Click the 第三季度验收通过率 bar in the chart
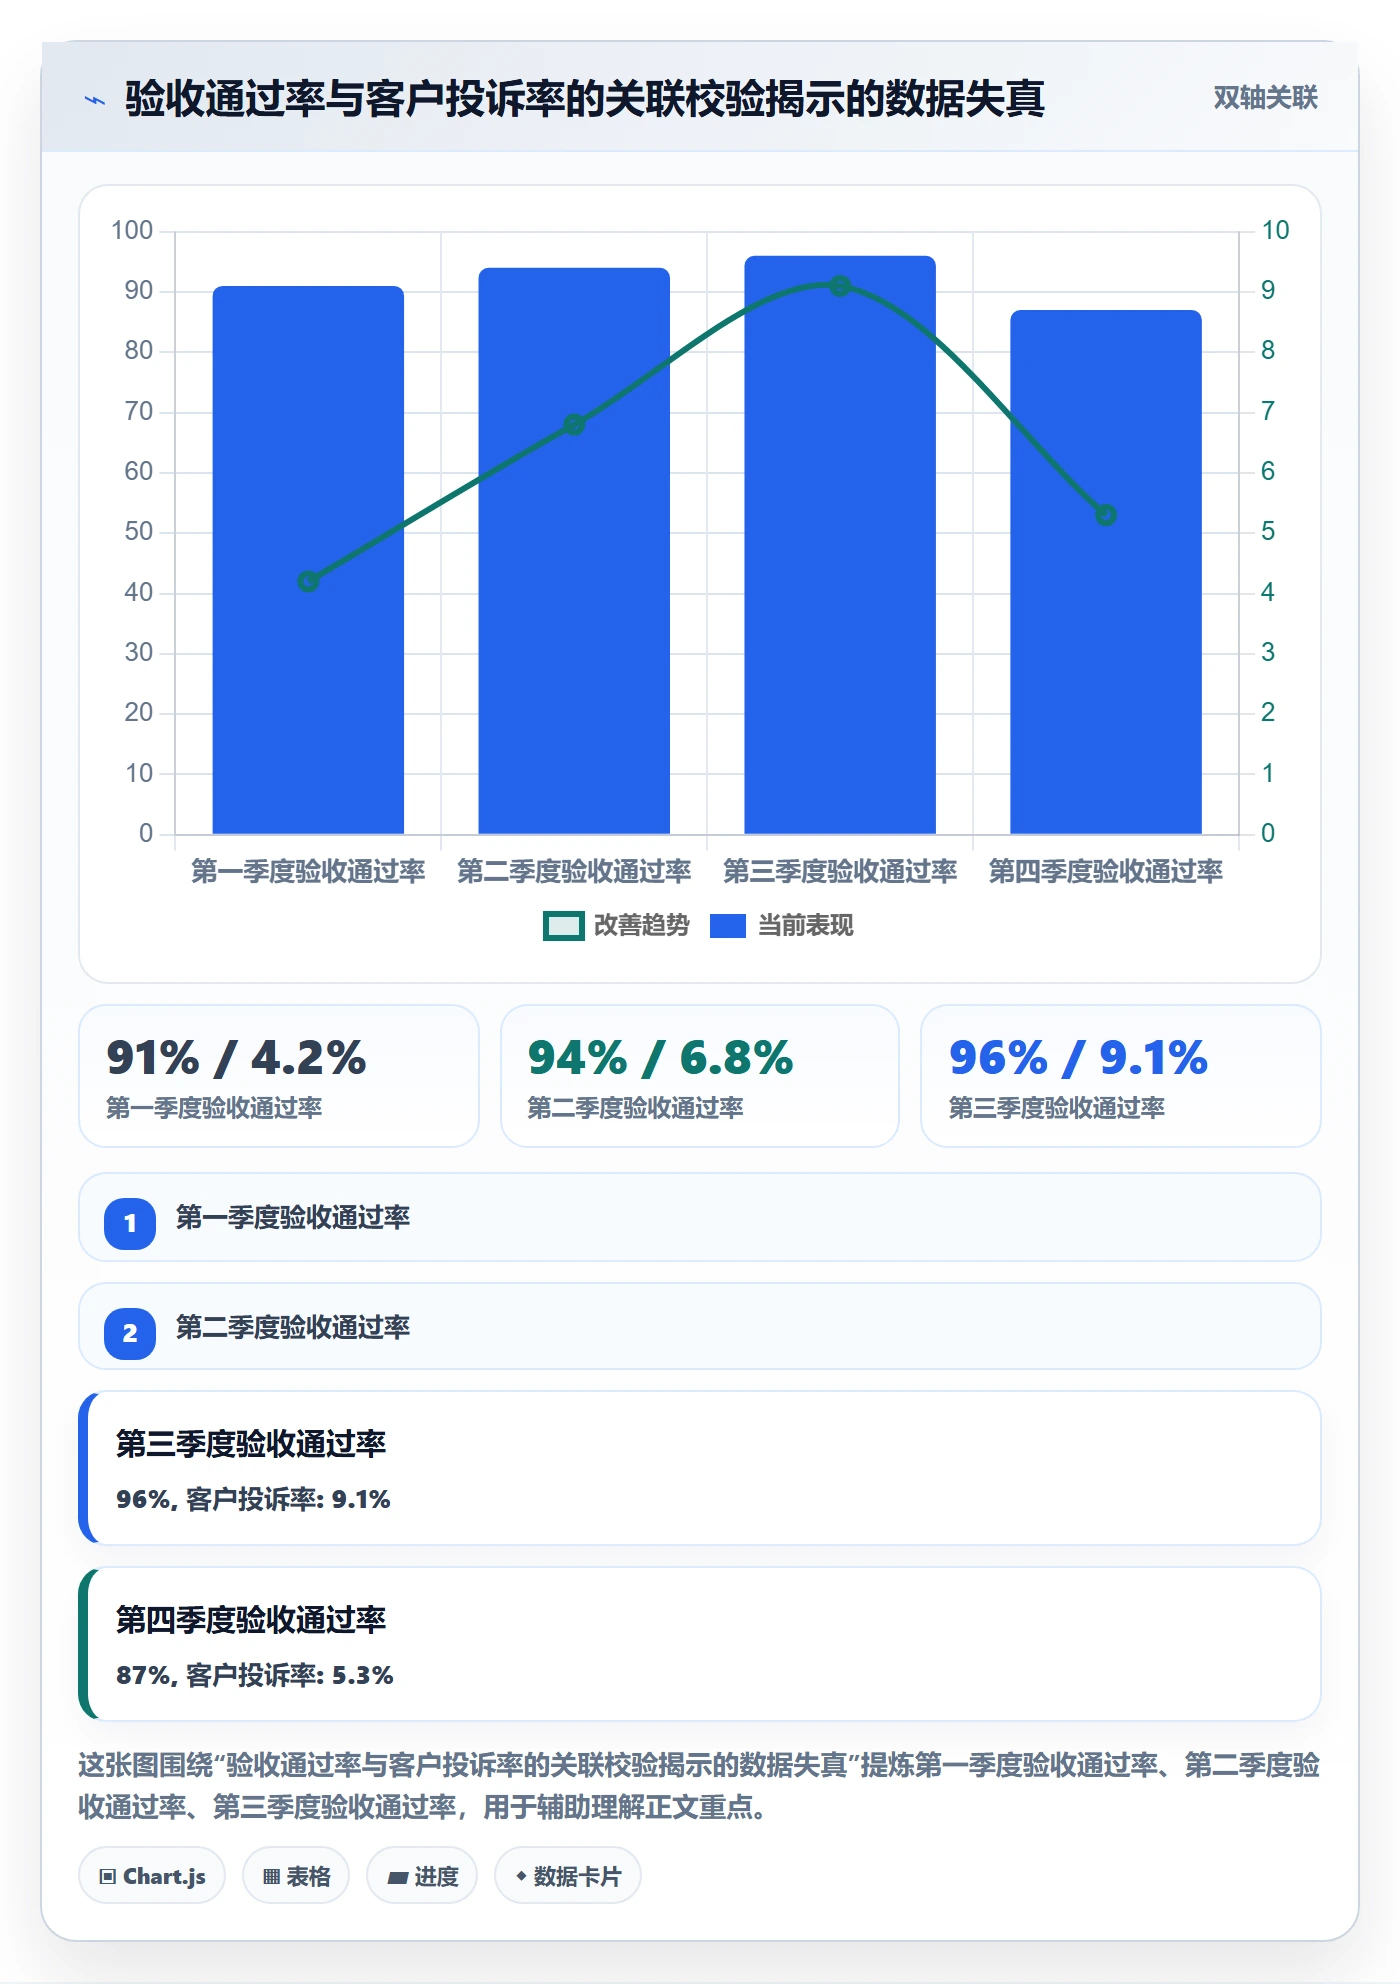The height and width of the screenshot is (1984, 1400). [840, 545]
